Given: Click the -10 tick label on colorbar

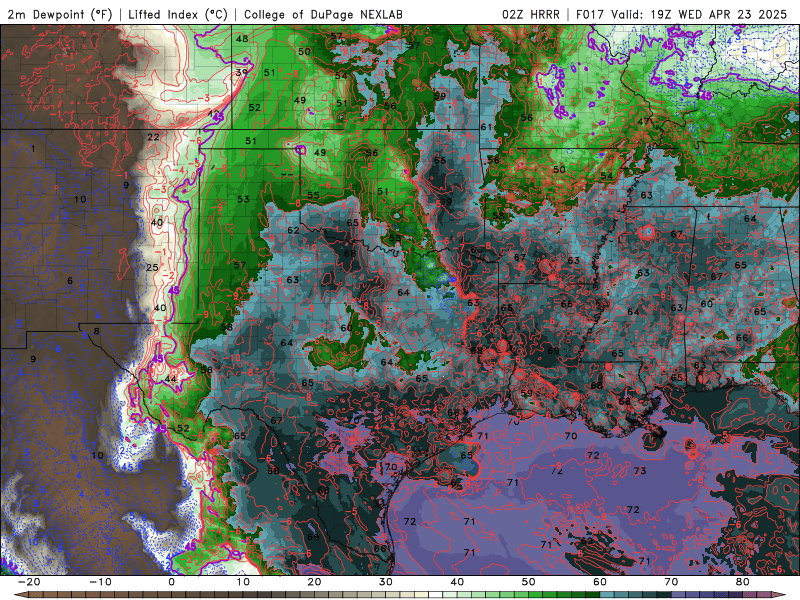Looking at the screenshot, I should 100,582.
